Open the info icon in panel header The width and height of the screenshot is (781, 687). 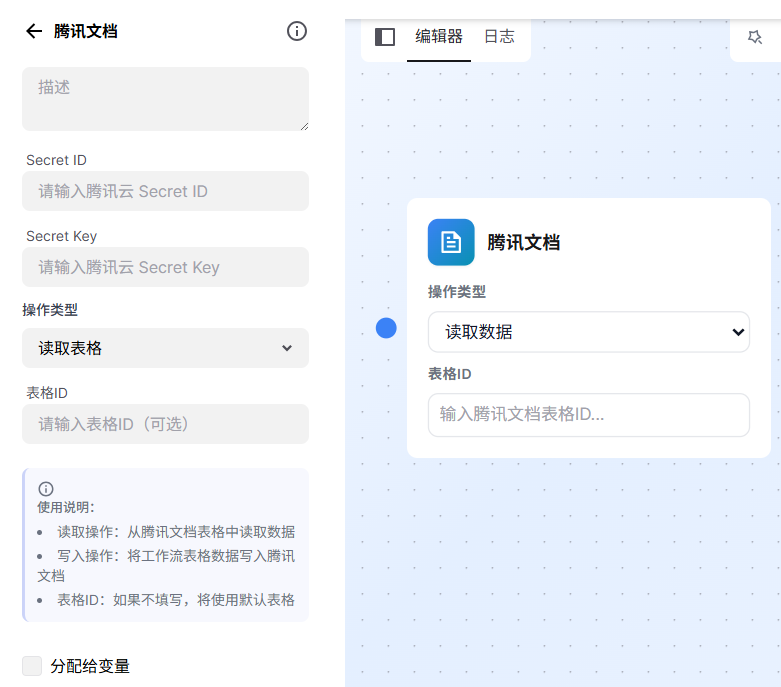click(297, 31)
